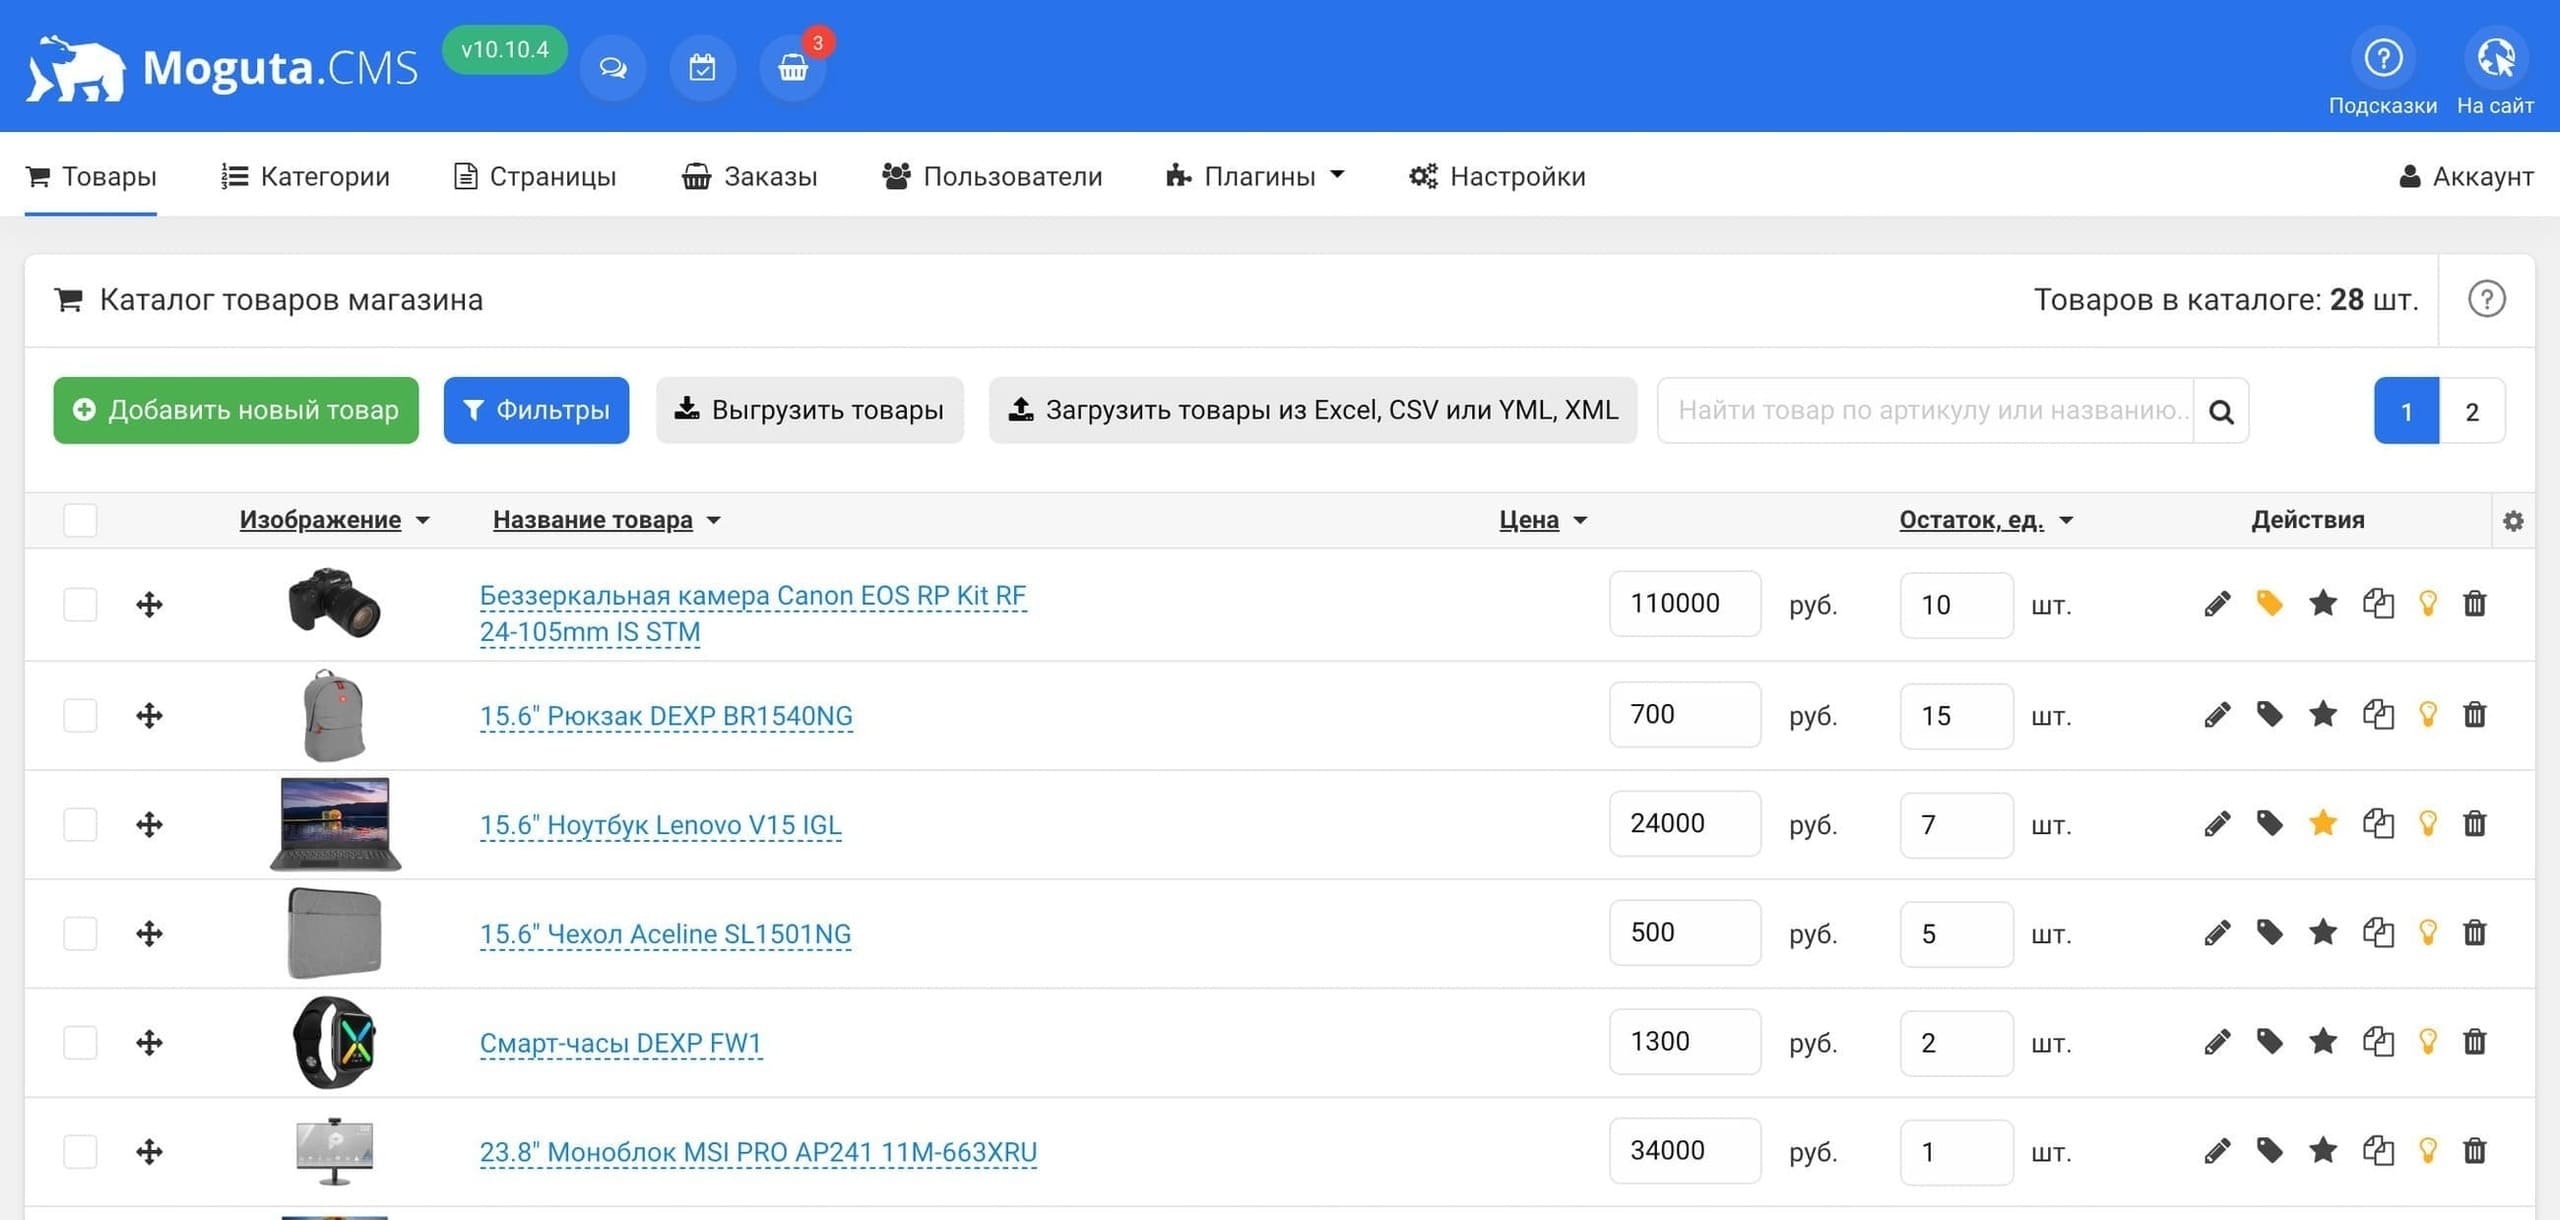
Task: Click edit pencil for Рюкзак DEXP BR1540NG
Action: (2216, 715)
